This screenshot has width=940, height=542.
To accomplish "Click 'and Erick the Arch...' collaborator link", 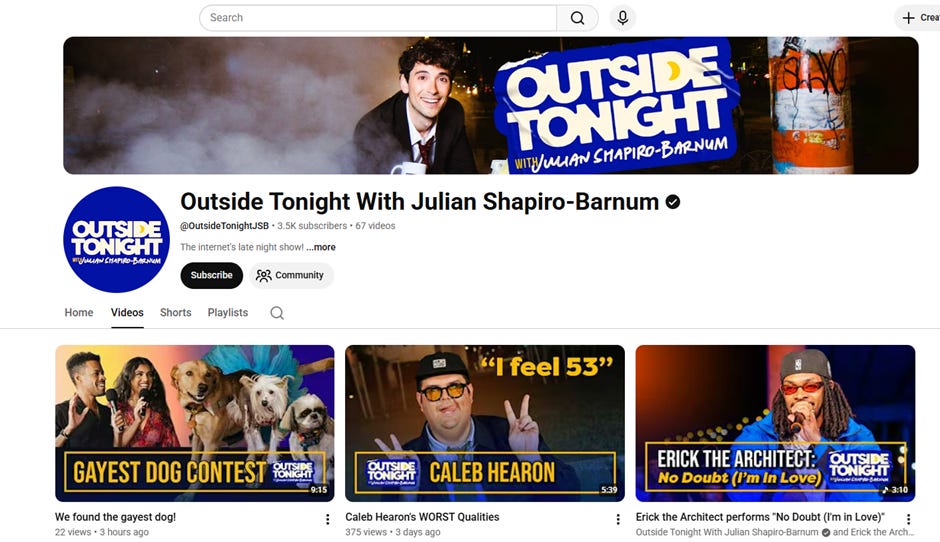I will click(873, 532).
